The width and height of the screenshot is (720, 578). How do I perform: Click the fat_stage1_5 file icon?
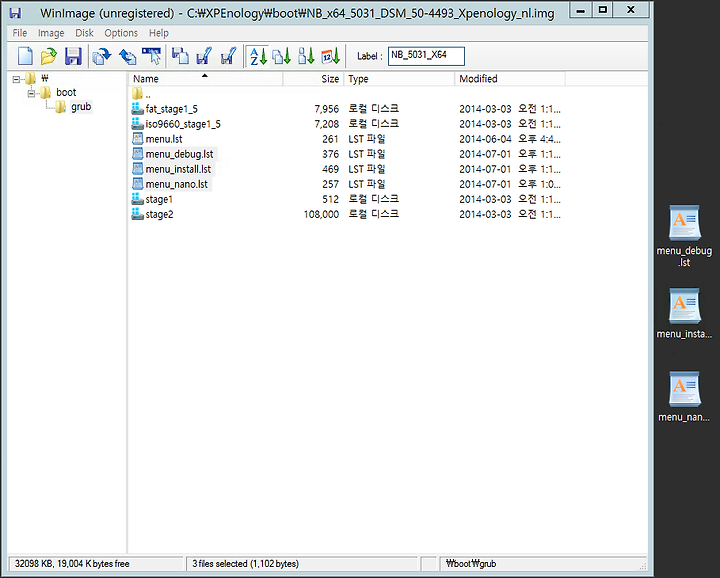coord(137,109)
